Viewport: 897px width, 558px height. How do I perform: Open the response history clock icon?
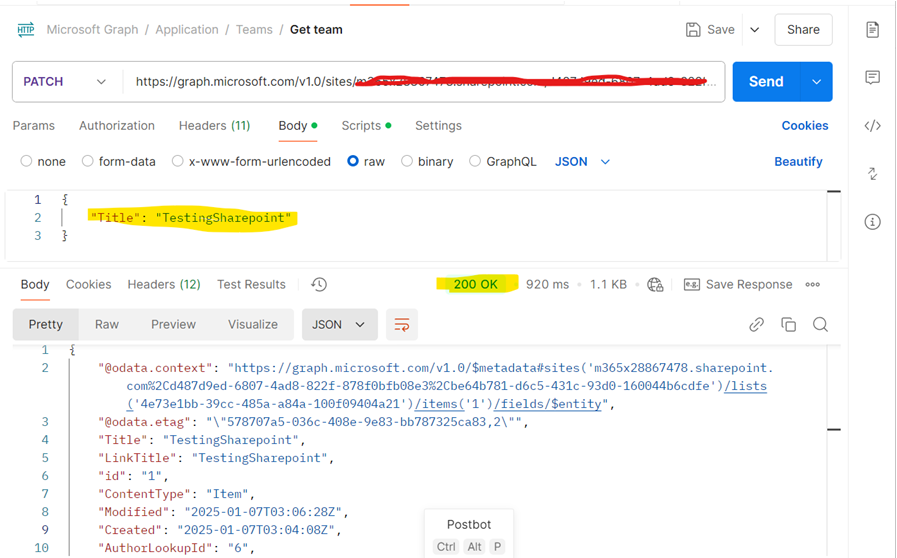[319, 284]
